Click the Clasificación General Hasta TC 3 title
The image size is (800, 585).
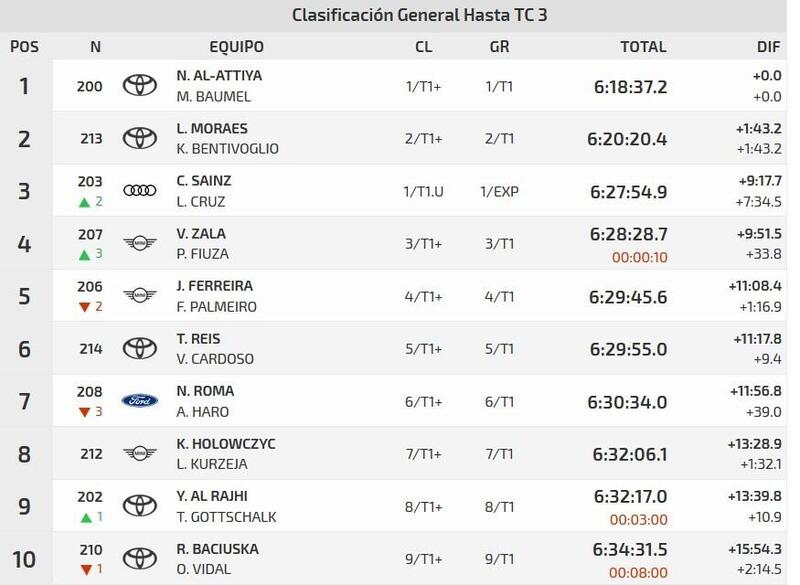[419, 15]
